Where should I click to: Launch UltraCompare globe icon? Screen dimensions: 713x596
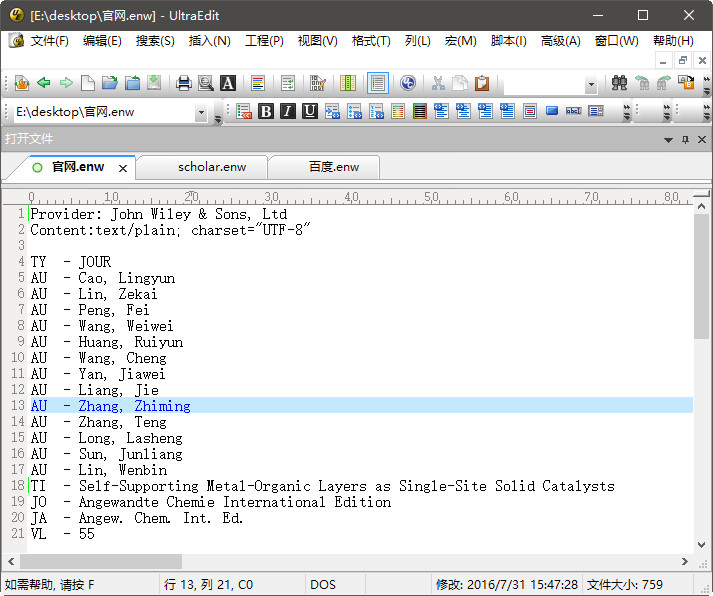(x=408, y=83)
